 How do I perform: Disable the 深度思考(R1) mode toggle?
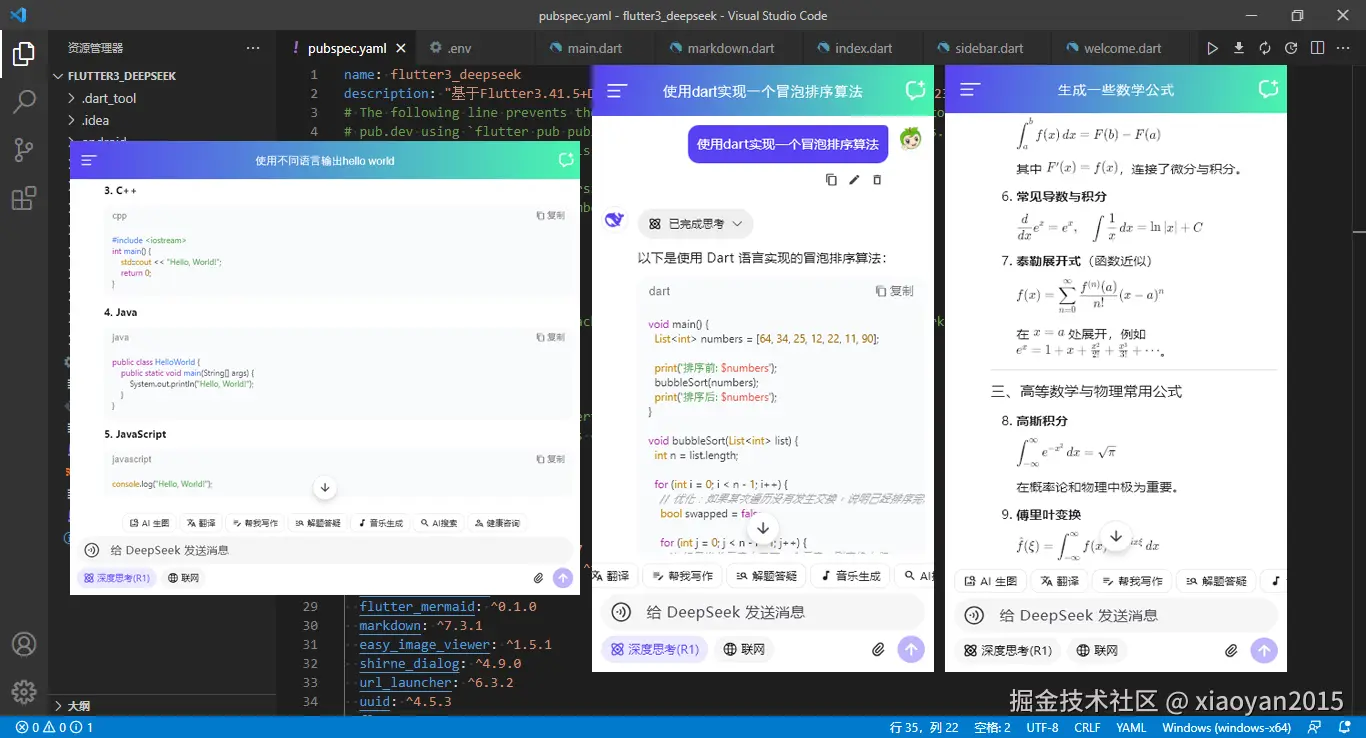pyautogui.click(x=654, y=649)
